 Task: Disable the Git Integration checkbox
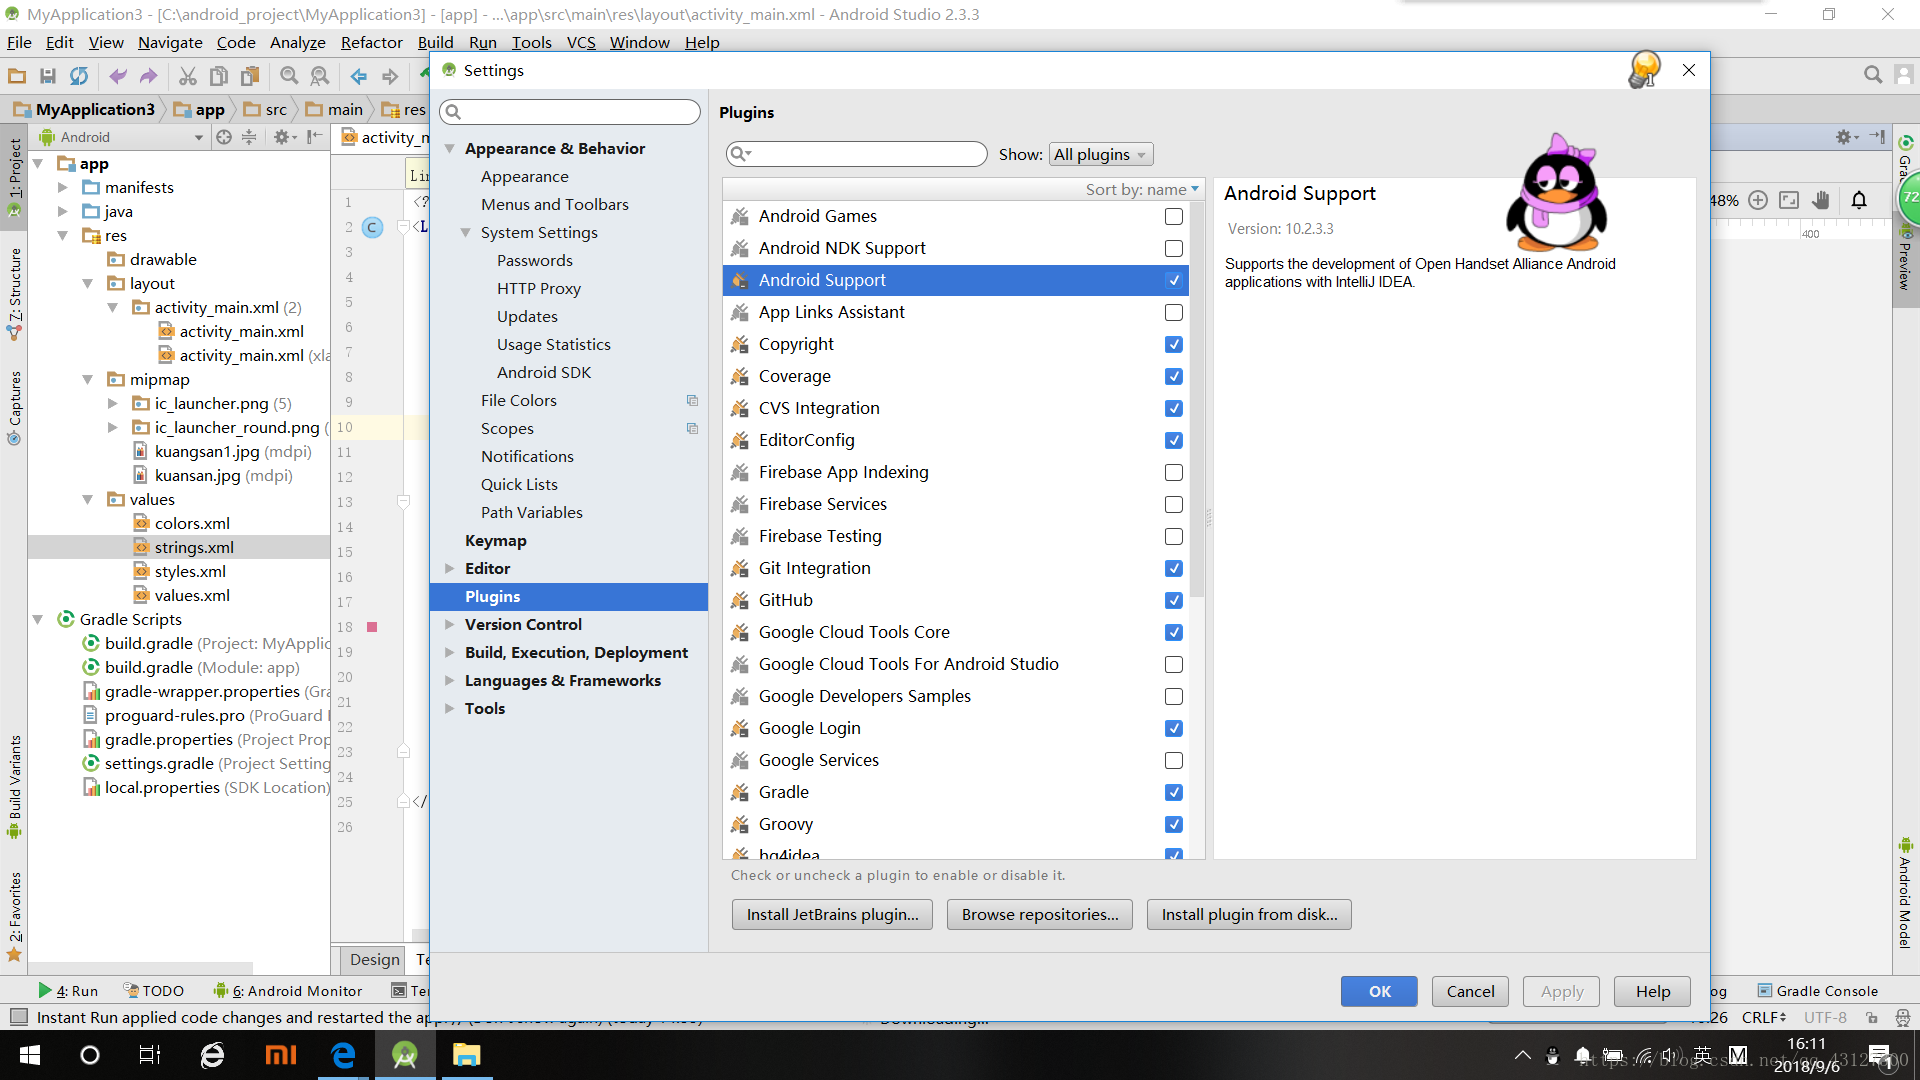(1174, 568)
